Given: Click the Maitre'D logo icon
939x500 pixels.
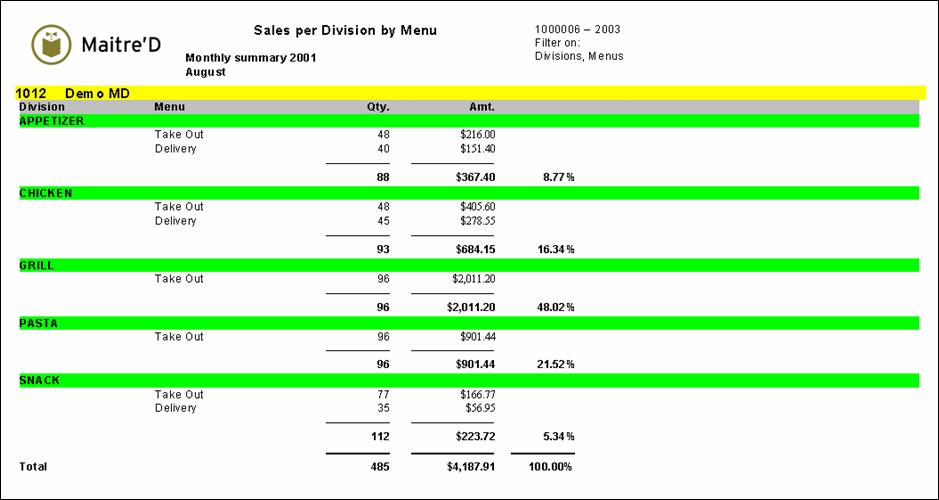Looking at the screenshot, I should [52, 44].
